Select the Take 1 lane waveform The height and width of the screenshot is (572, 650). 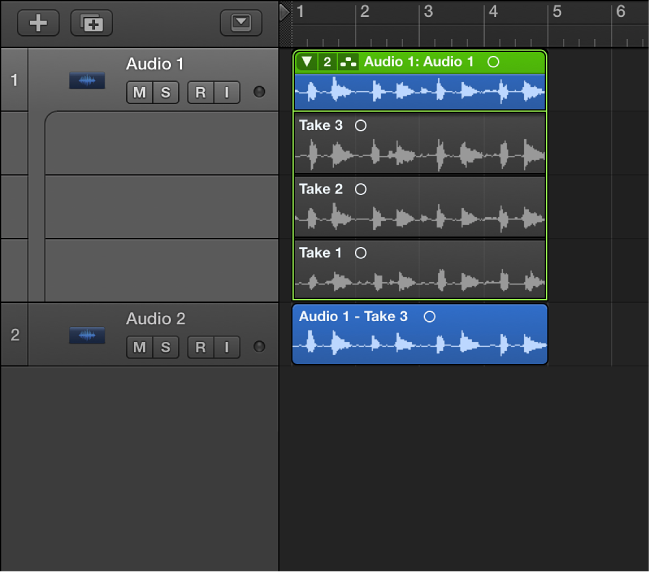coord(420,282)
